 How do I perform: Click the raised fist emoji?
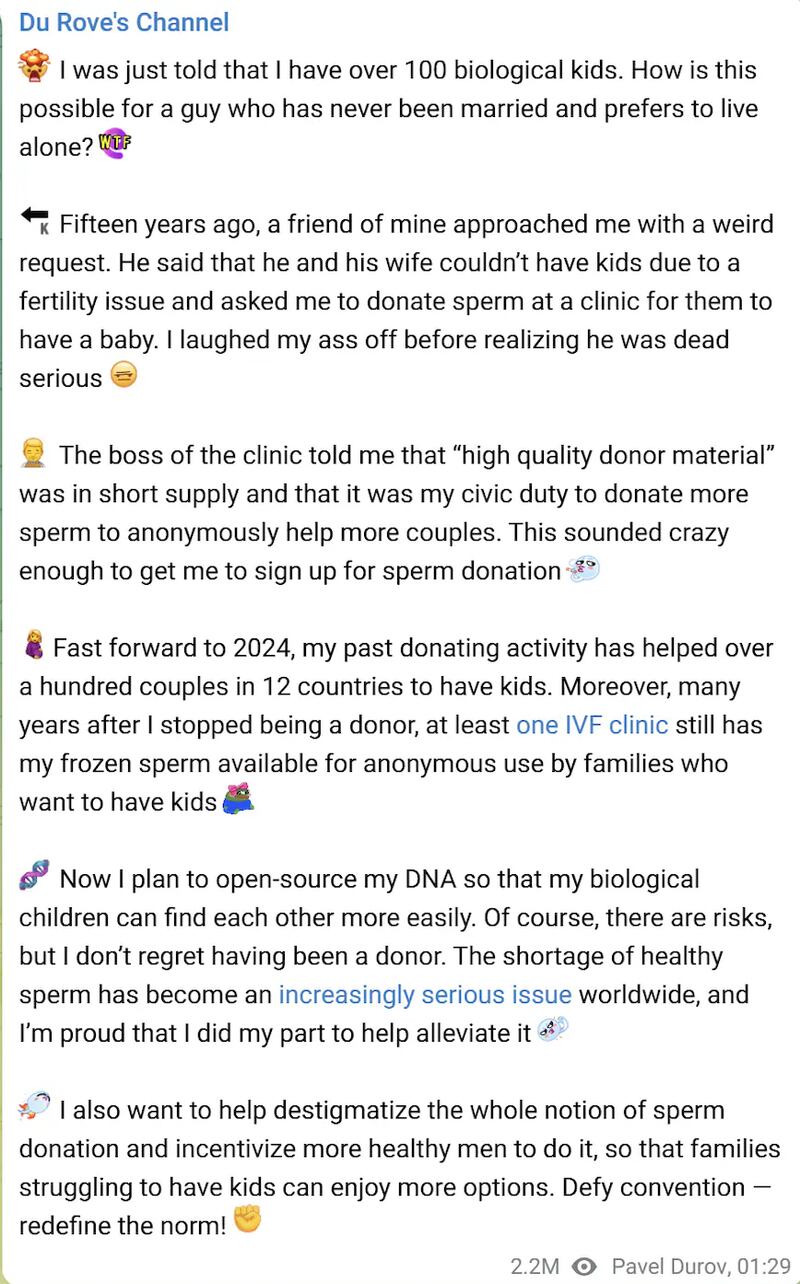pyautogui.click(x=246, y=1224)
